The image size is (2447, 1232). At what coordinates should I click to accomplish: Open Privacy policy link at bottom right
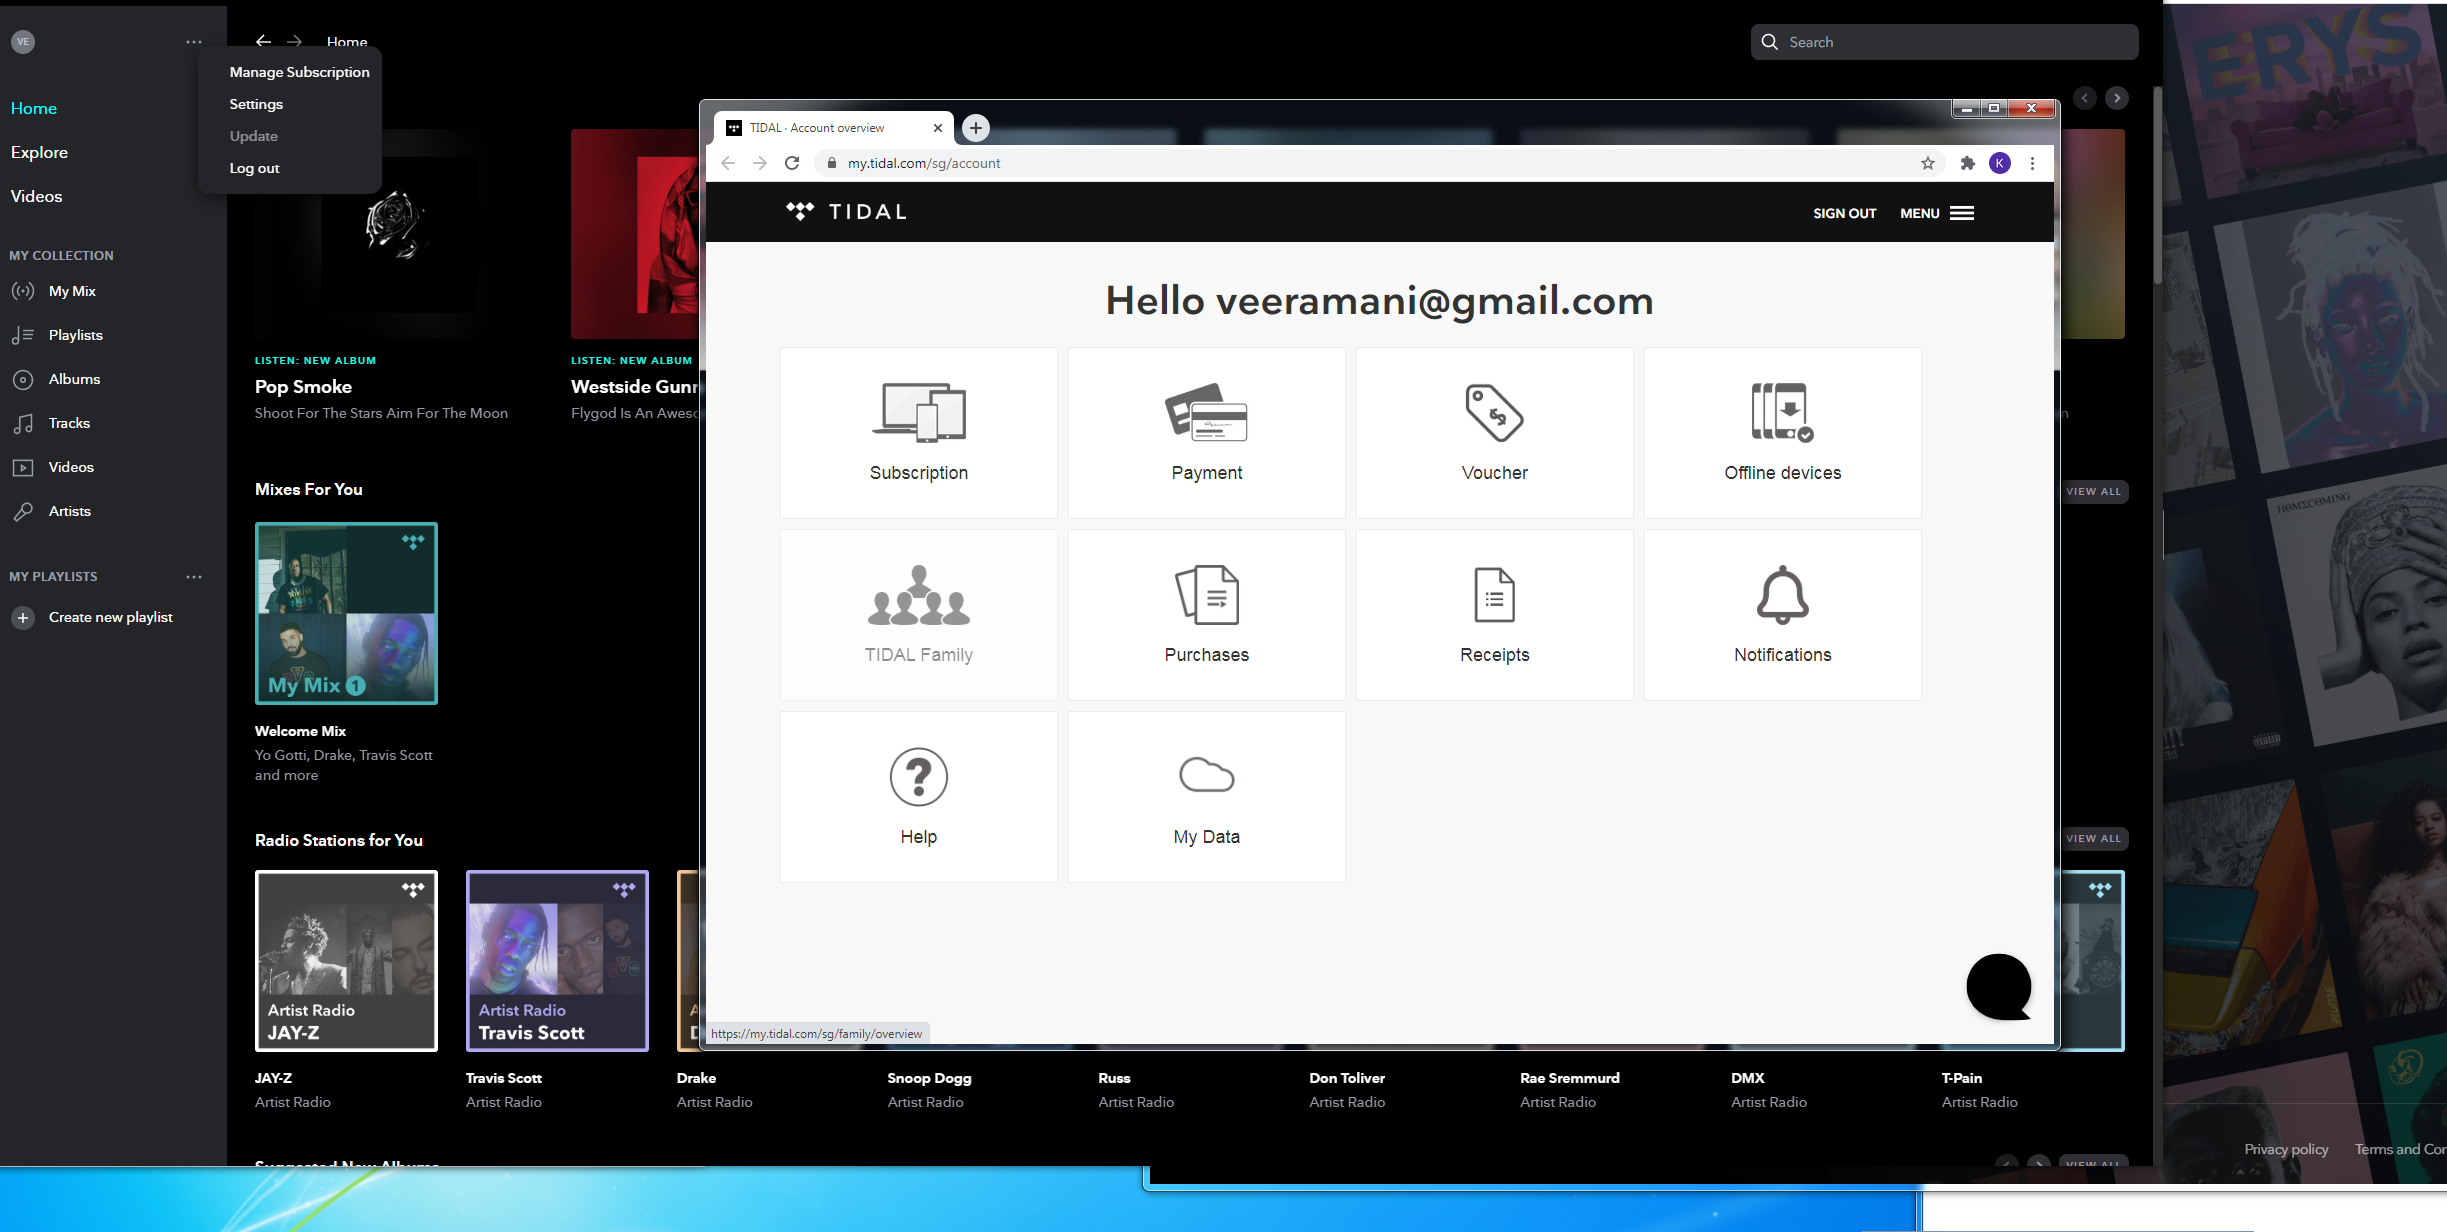click(2286, 1149)
